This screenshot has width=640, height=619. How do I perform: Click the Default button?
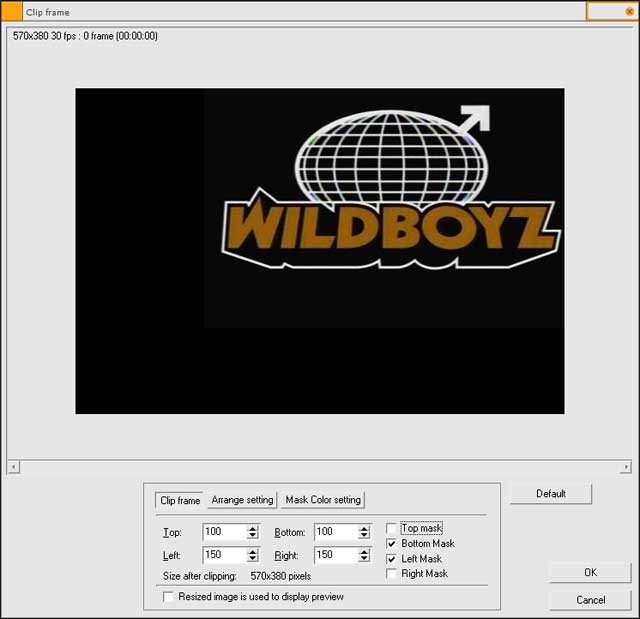coord(551,494)
